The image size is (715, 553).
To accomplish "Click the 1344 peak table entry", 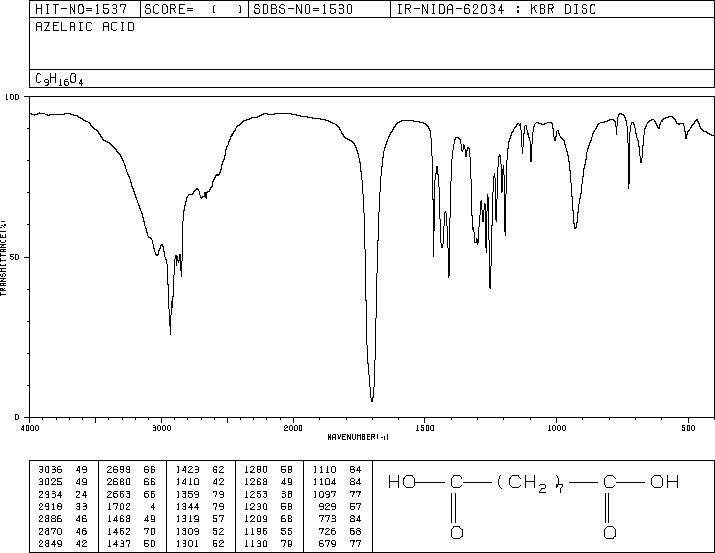I will pos(200,506).
